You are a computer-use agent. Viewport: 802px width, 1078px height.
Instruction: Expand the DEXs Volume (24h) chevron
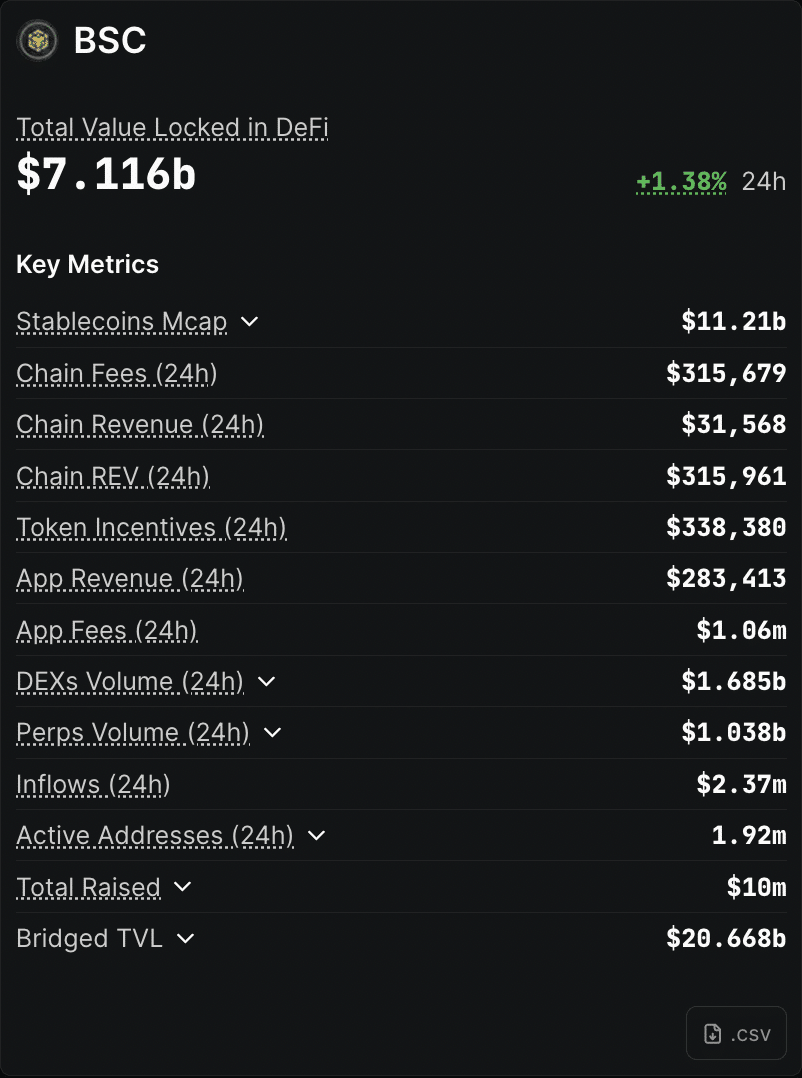pyautogui.click(x=266, y=682)
